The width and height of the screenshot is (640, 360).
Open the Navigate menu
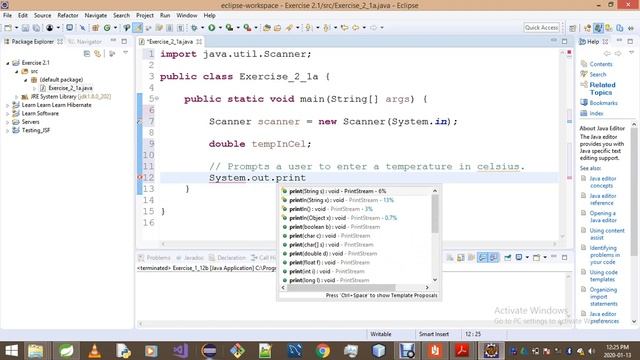(96, 16)
